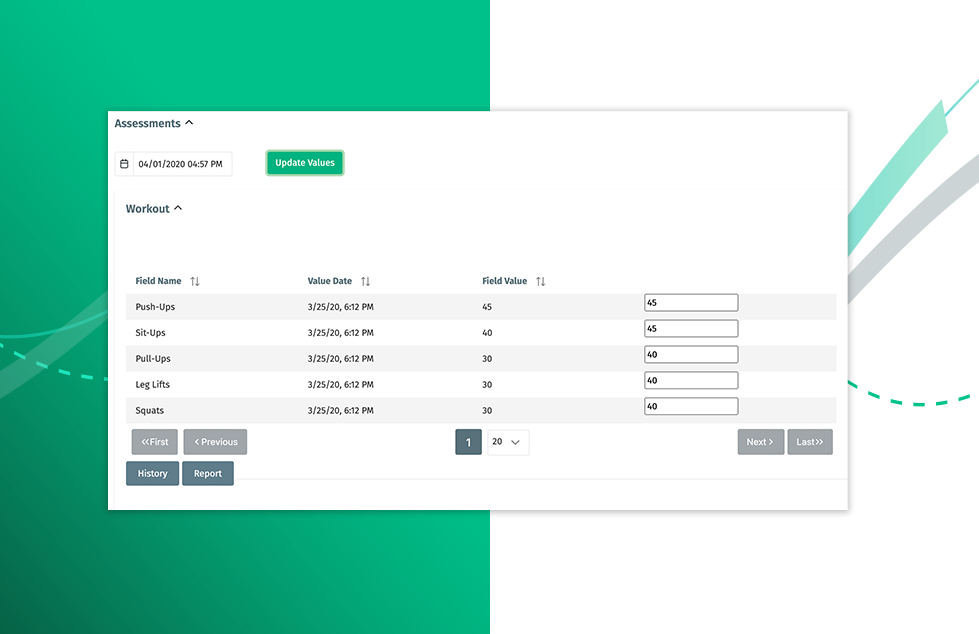The height and width of the screenshot is (634, 979).
Task: Select page number 1
Action: click(468, 442)
